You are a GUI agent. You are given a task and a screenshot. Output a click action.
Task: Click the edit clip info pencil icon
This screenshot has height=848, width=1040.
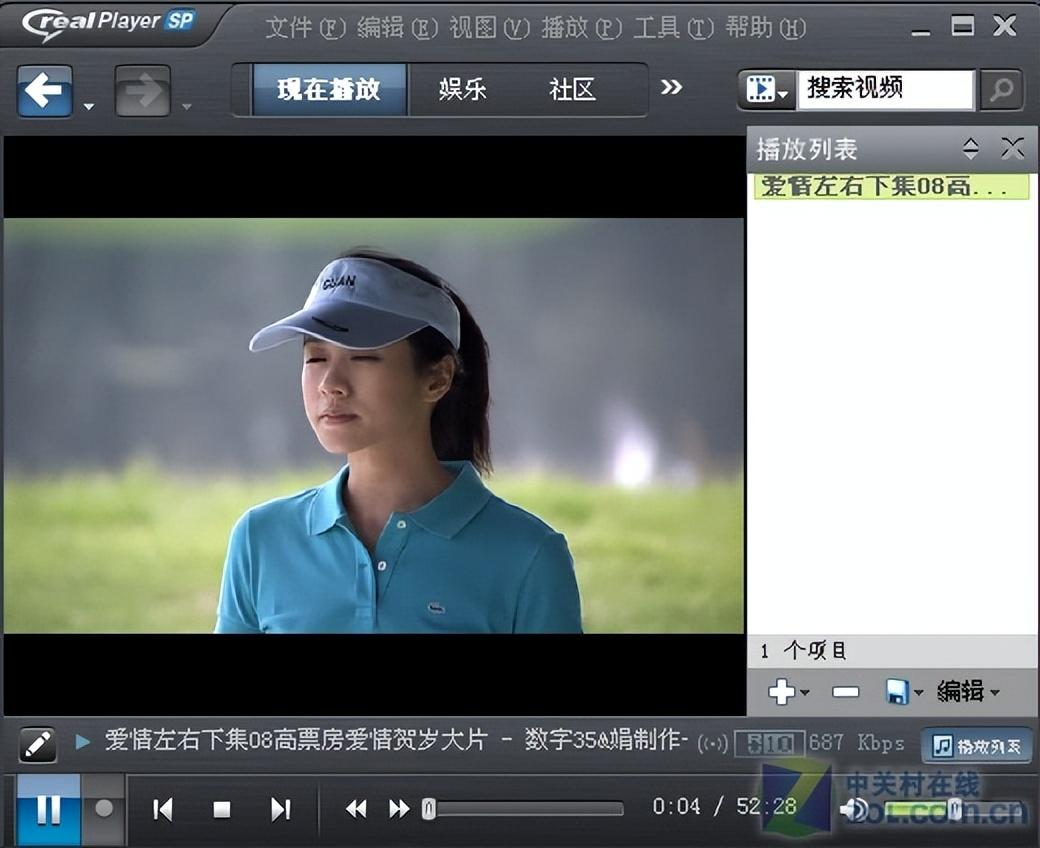[x=38, y=744]
